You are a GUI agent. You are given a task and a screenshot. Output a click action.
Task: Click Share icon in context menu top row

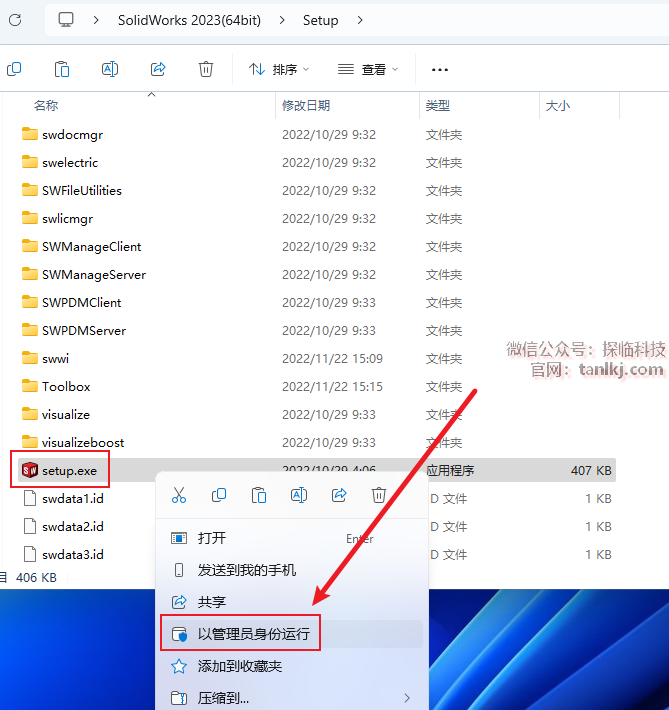pos(339,495)
